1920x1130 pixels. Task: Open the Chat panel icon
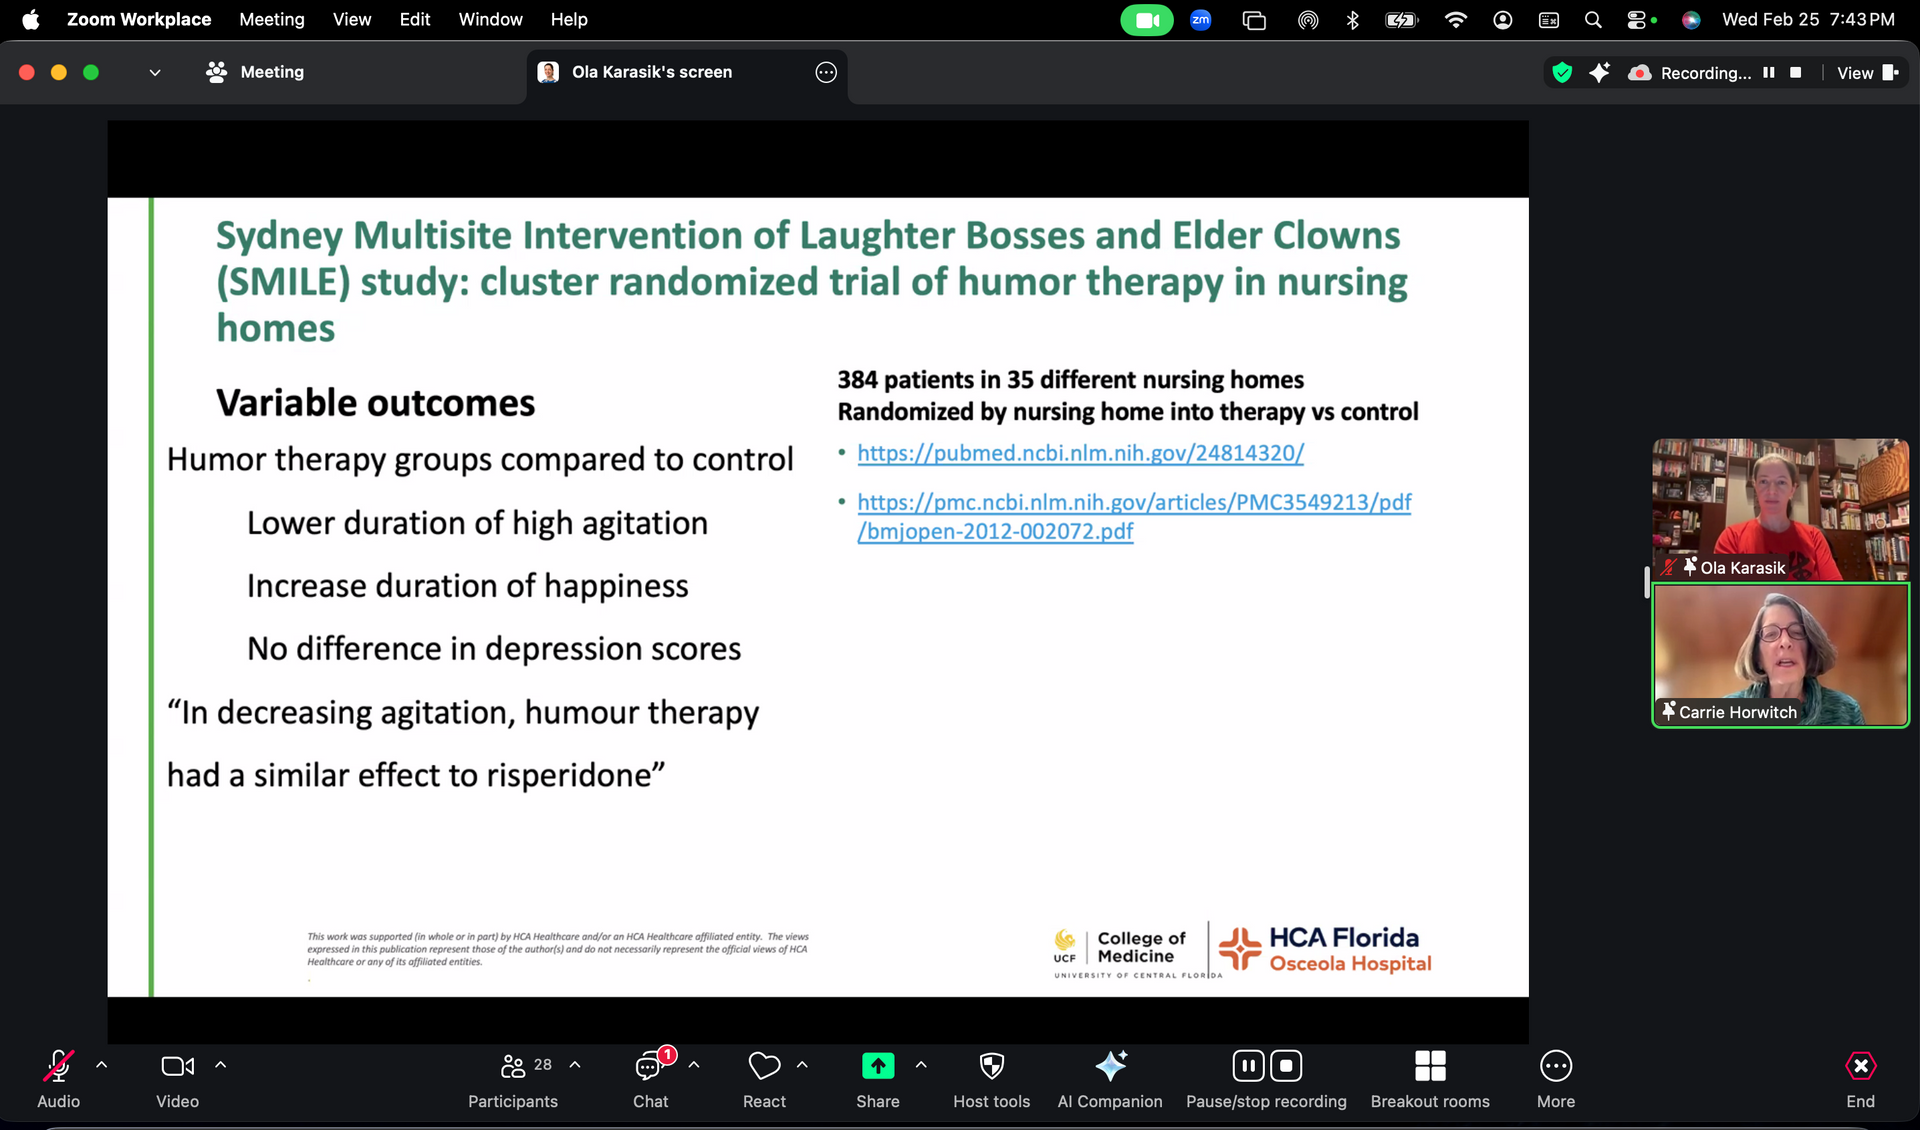coord(649,1067)
